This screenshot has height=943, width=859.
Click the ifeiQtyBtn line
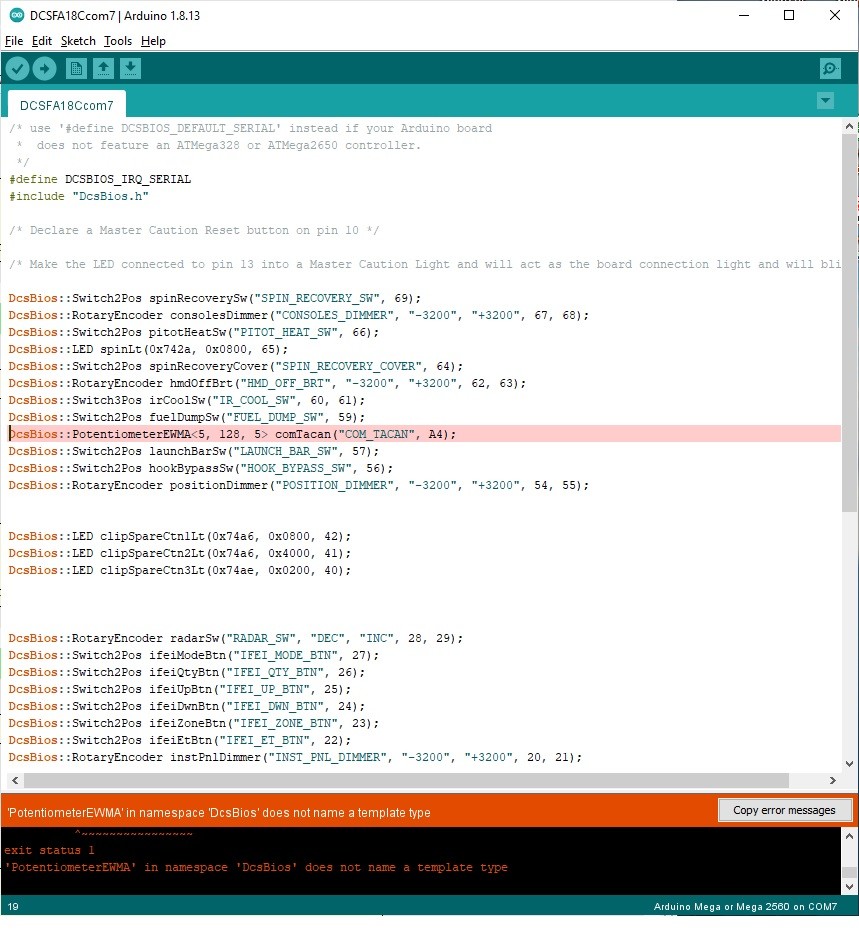click(x=186, y=672)
